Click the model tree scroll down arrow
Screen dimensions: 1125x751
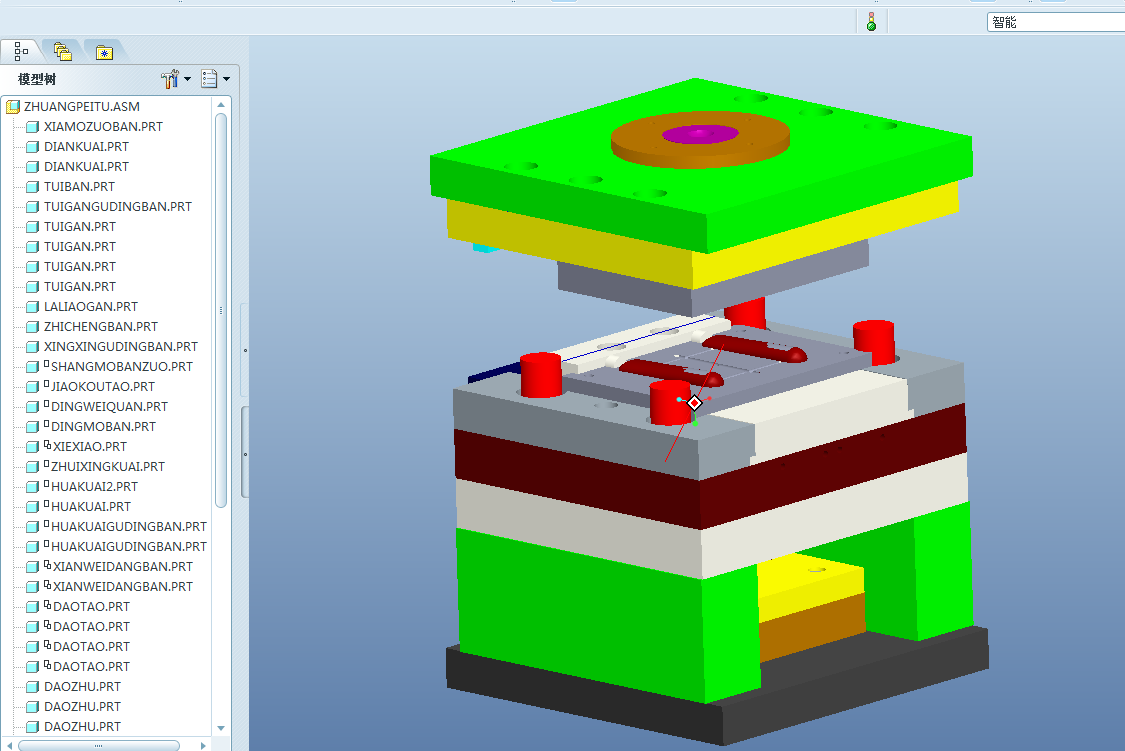click(221, 727)
